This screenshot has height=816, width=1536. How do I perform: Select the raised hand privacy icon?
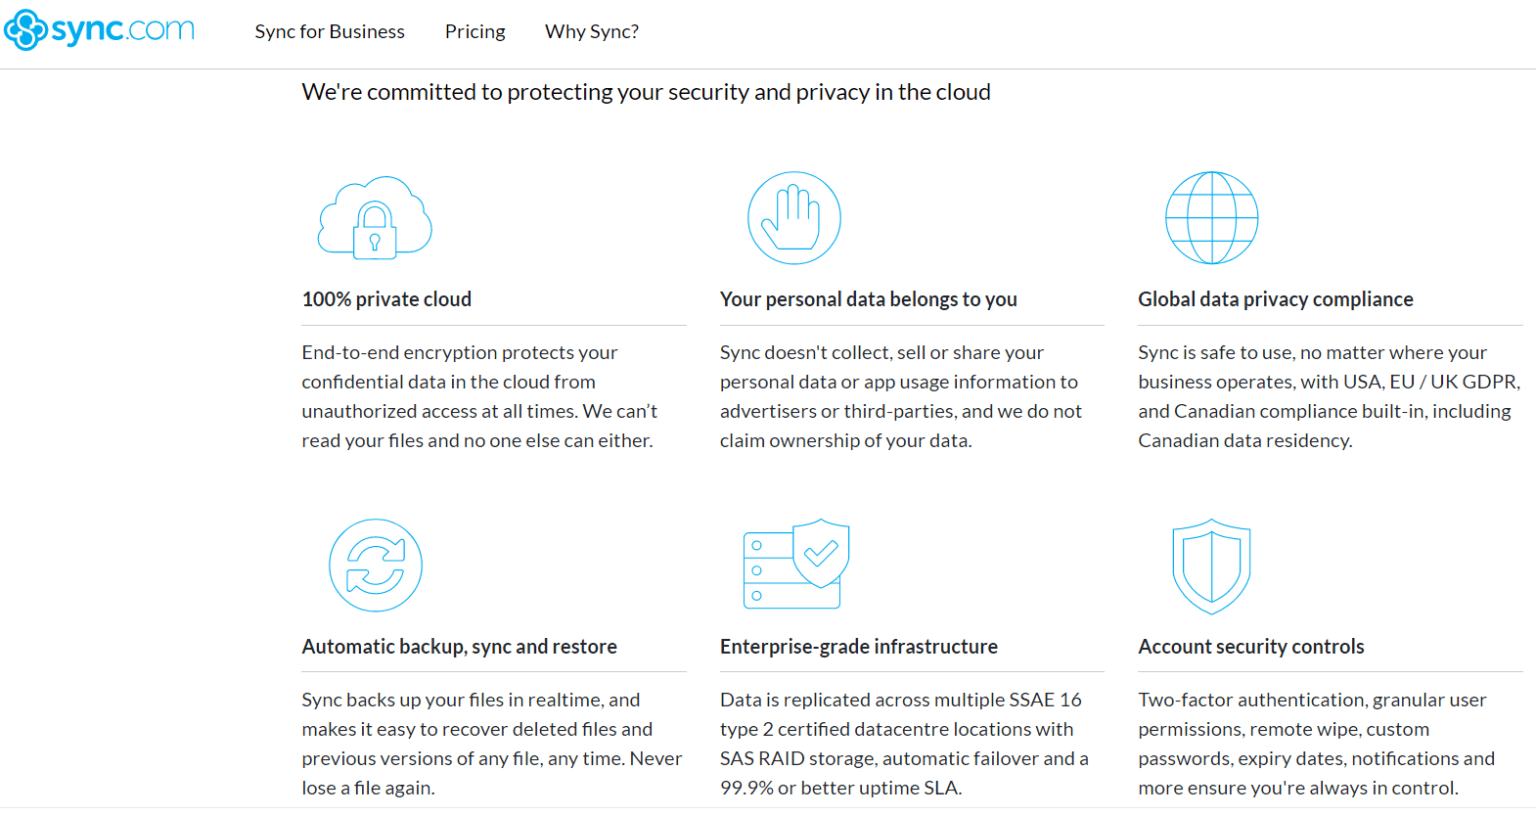point(793,218)
